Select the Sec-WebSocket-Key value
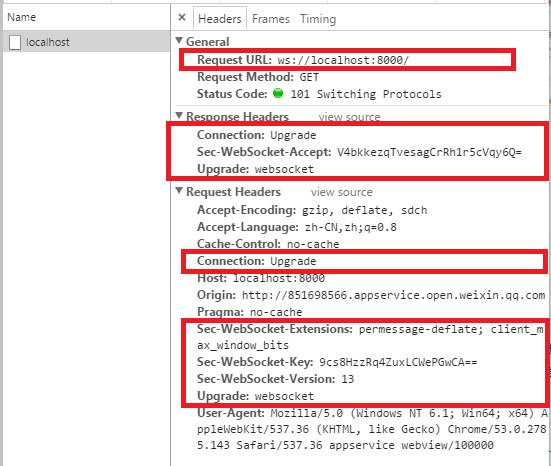This screenshot has height=466, width=551. pos(398,362)
